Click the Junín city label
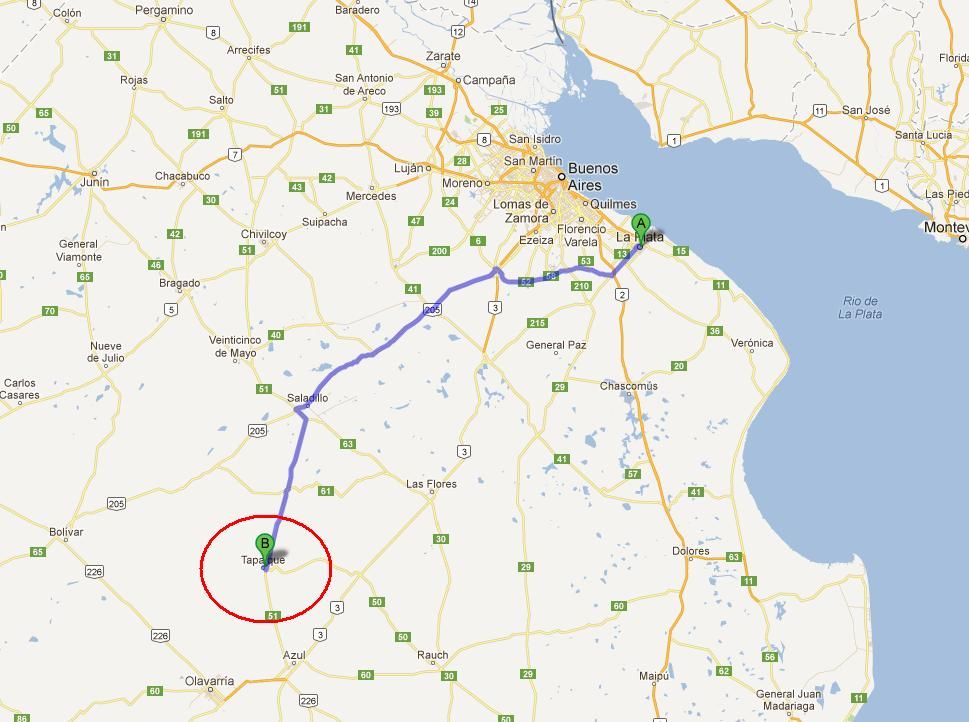This screenshot has height=722, width=969. click(x=95, y=182)
